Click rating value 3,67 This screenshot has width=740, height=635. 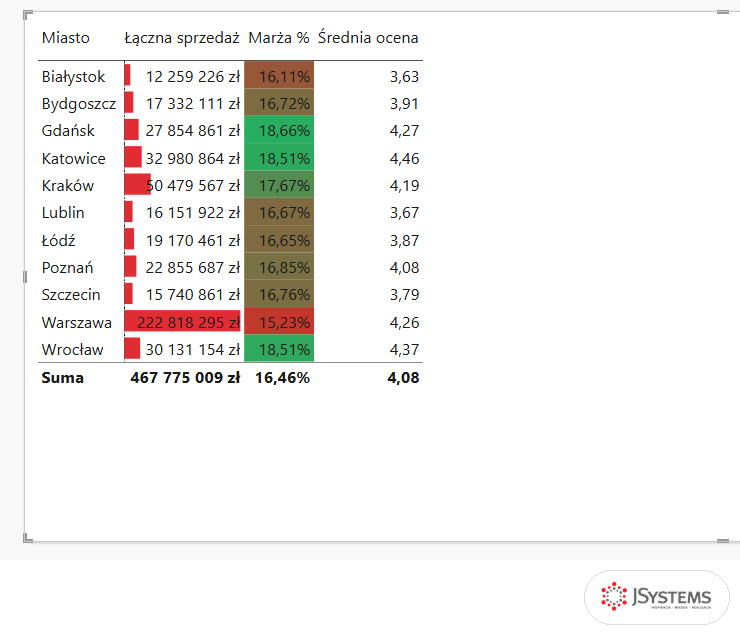pyautogui.click(x=404, y=213)
